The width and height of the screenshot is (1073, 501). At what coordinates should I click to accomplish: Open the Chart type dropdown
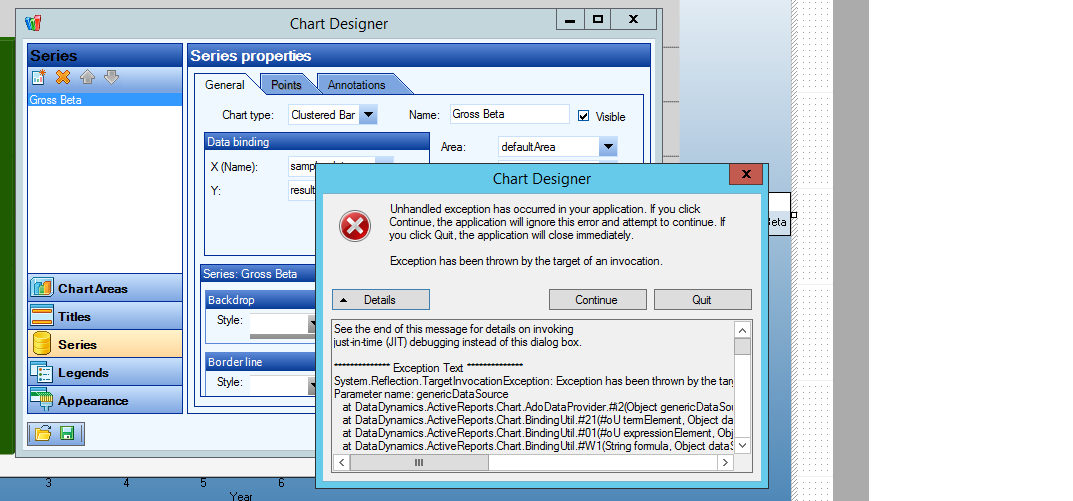pos(368,115)
